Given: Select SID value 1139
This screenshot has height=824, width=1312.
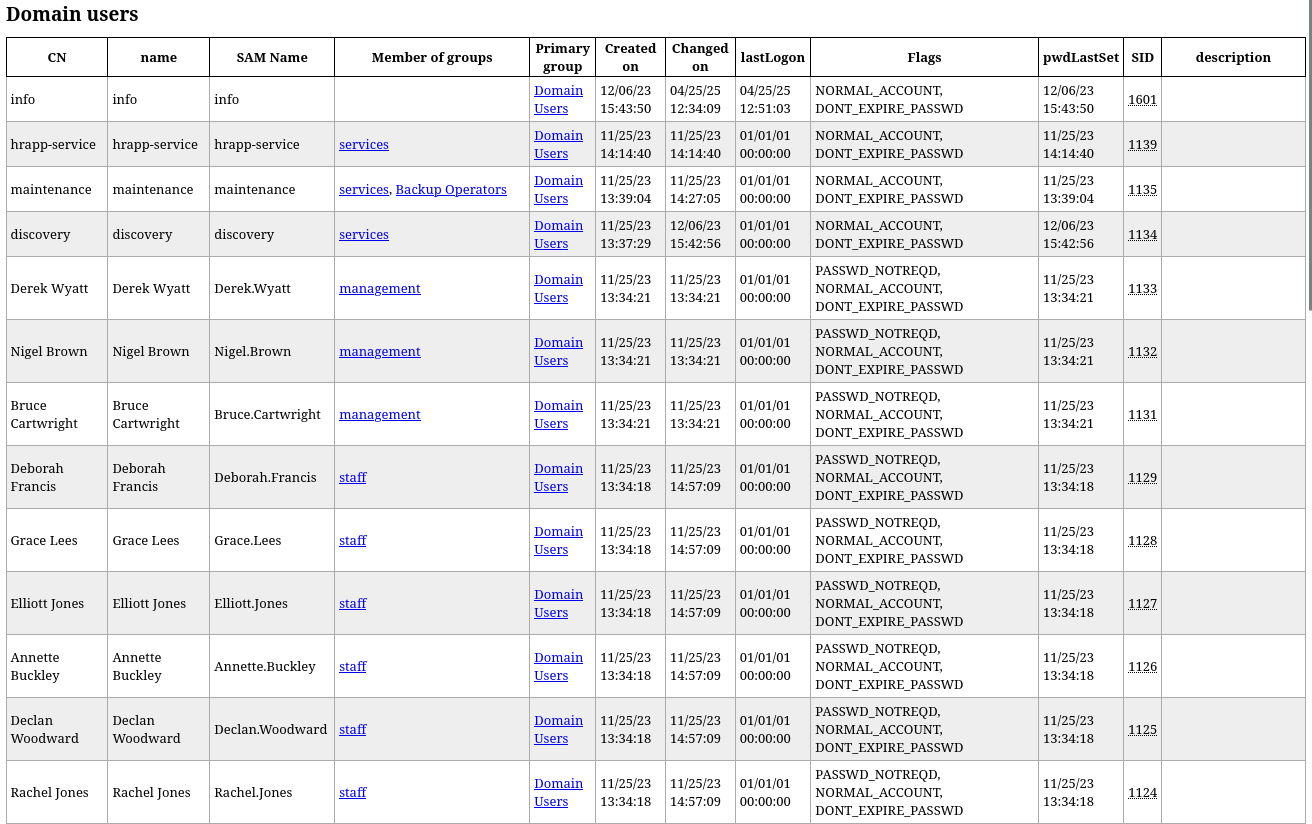Looking at the screenshot, I should coord(1142,144).
